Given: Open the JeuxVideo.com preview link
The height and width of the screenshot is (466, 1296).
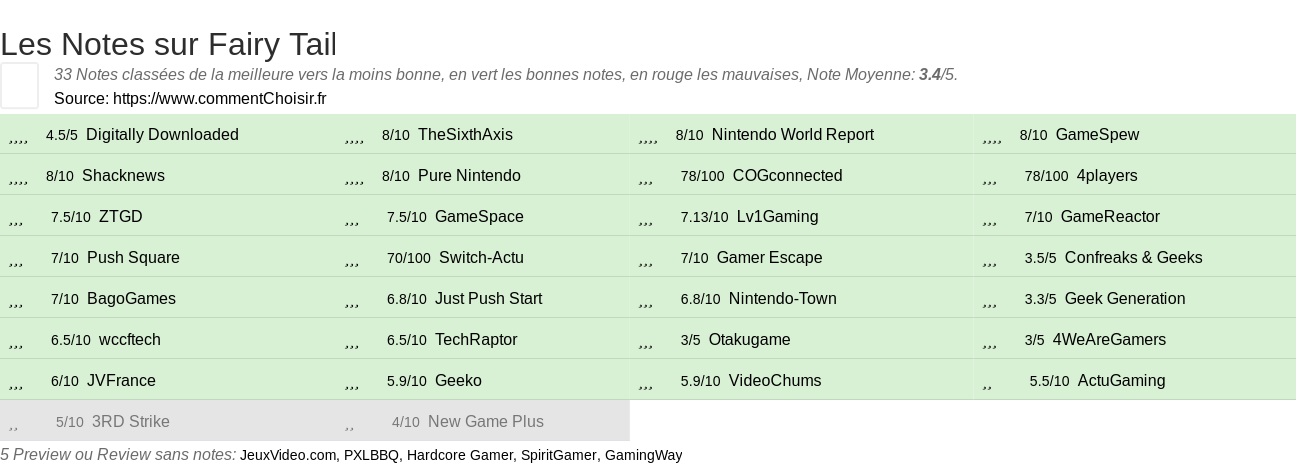Looking at the screenshot, I should (x=288, y=455).
